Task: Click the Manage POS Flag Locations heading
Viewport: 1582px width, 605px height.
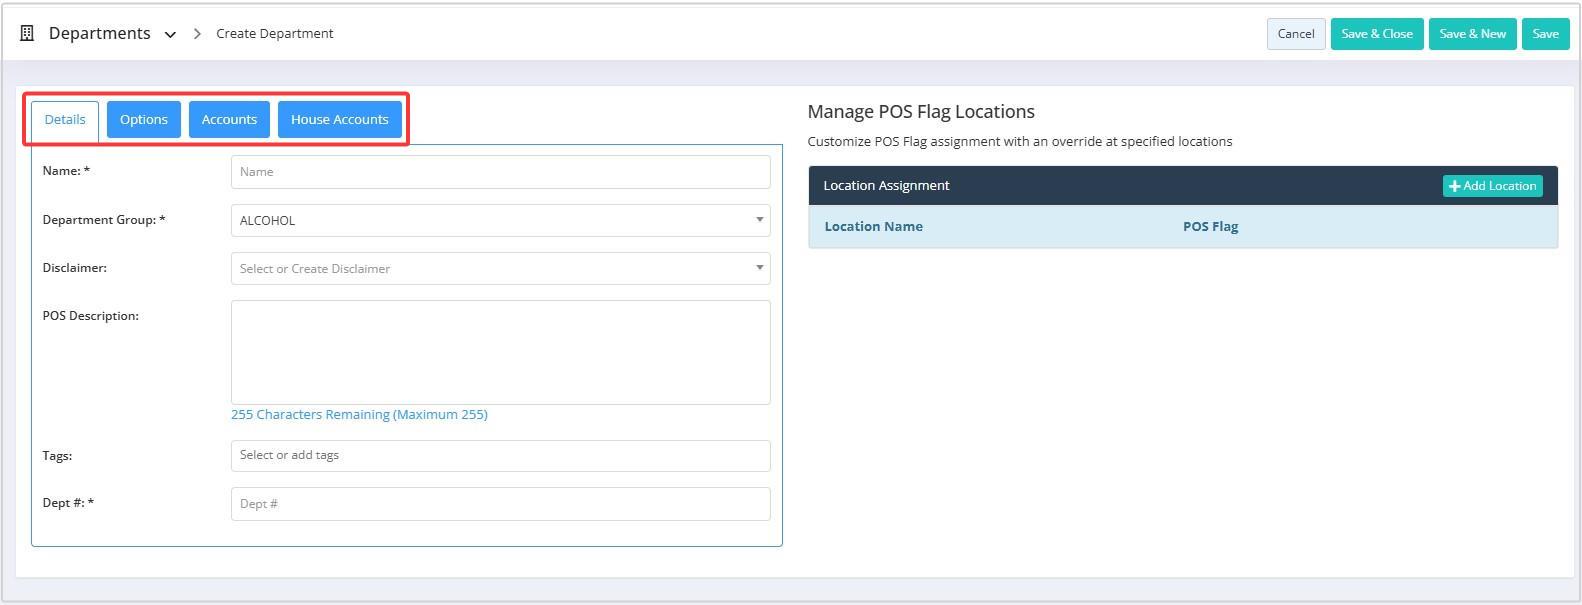Action: (x=921, y=112)
